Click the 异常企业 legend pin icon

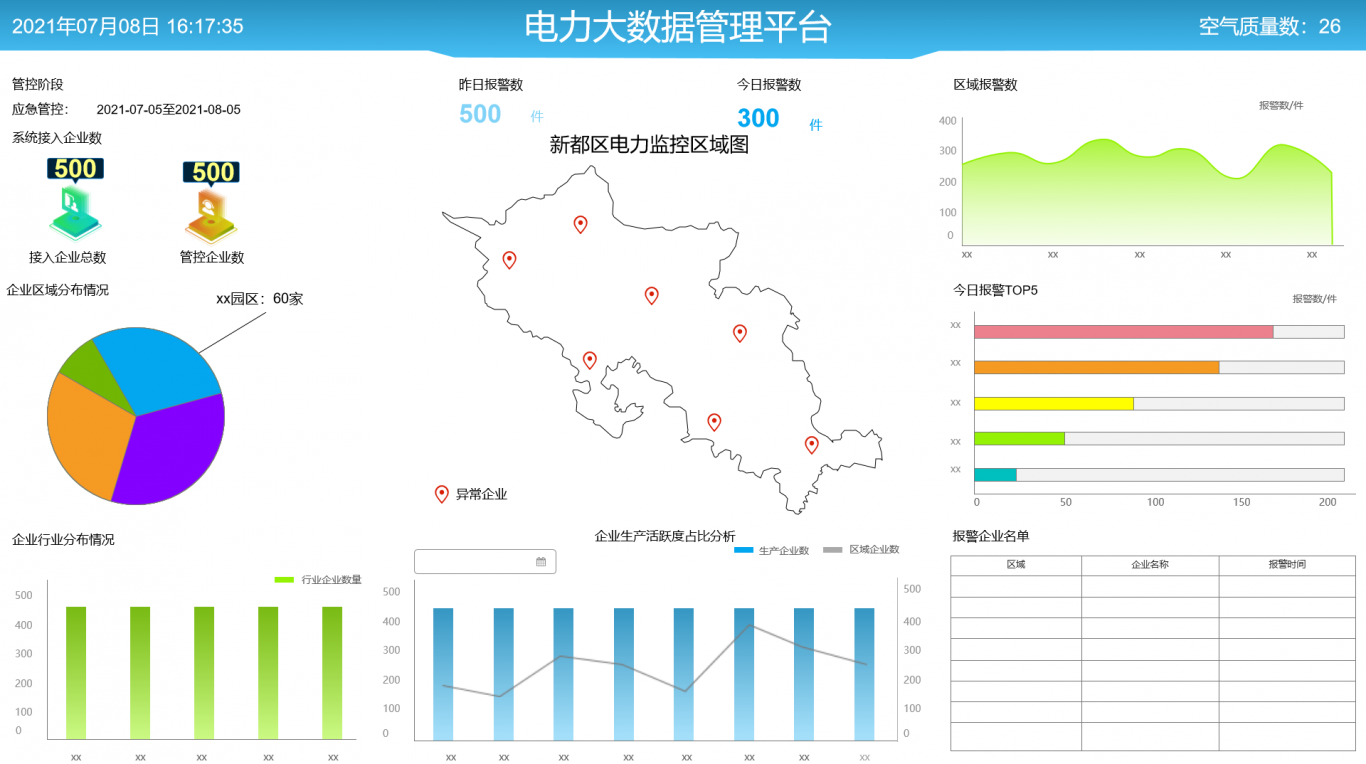click(442, 494)
